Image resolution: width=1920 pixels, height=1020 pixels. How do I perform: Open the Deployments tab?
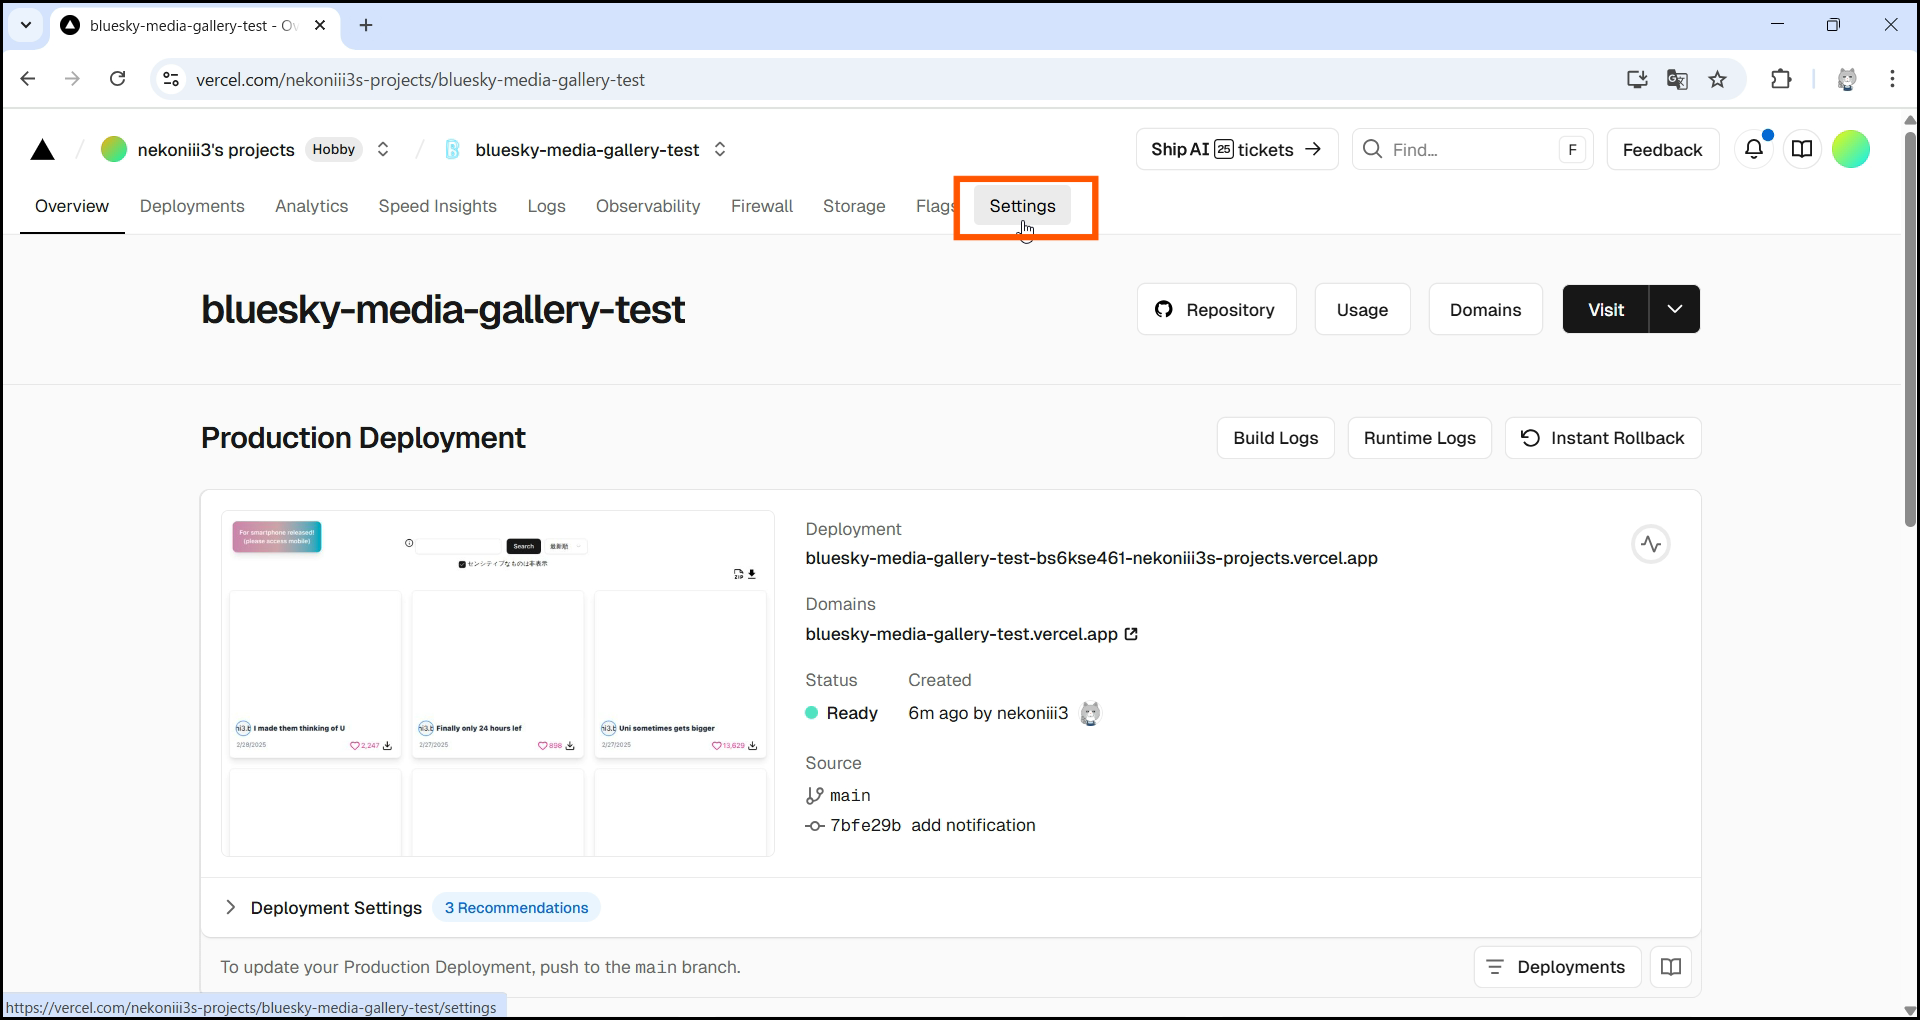pyautogui.click(x=192, y=206)
